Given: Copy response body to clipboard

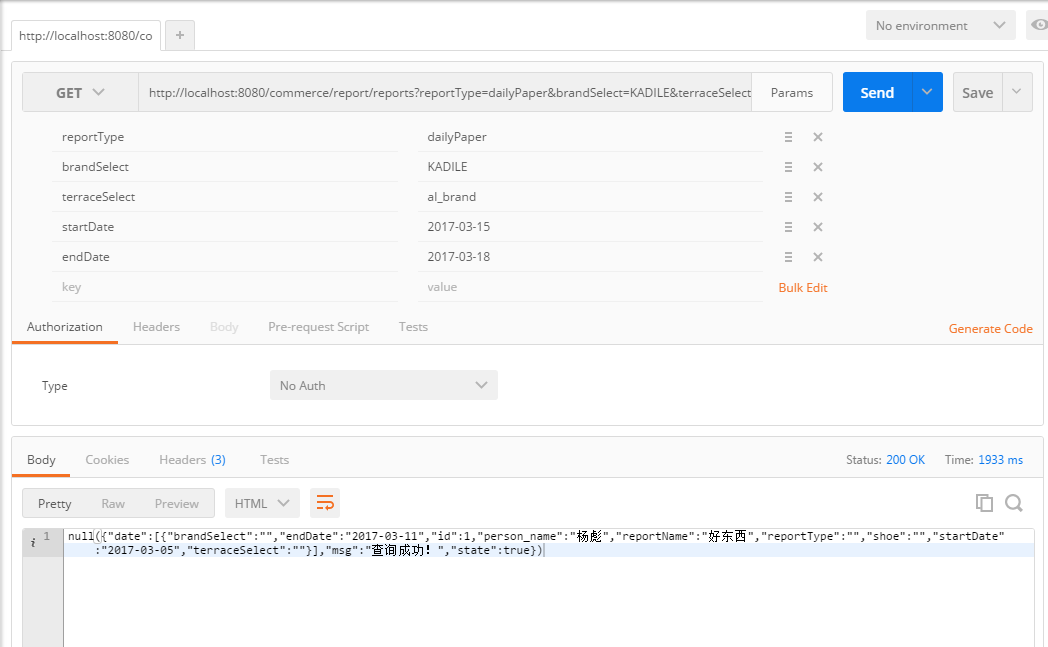Looking at the screenshot, I should pyautogui.click(x=984, y=503).
